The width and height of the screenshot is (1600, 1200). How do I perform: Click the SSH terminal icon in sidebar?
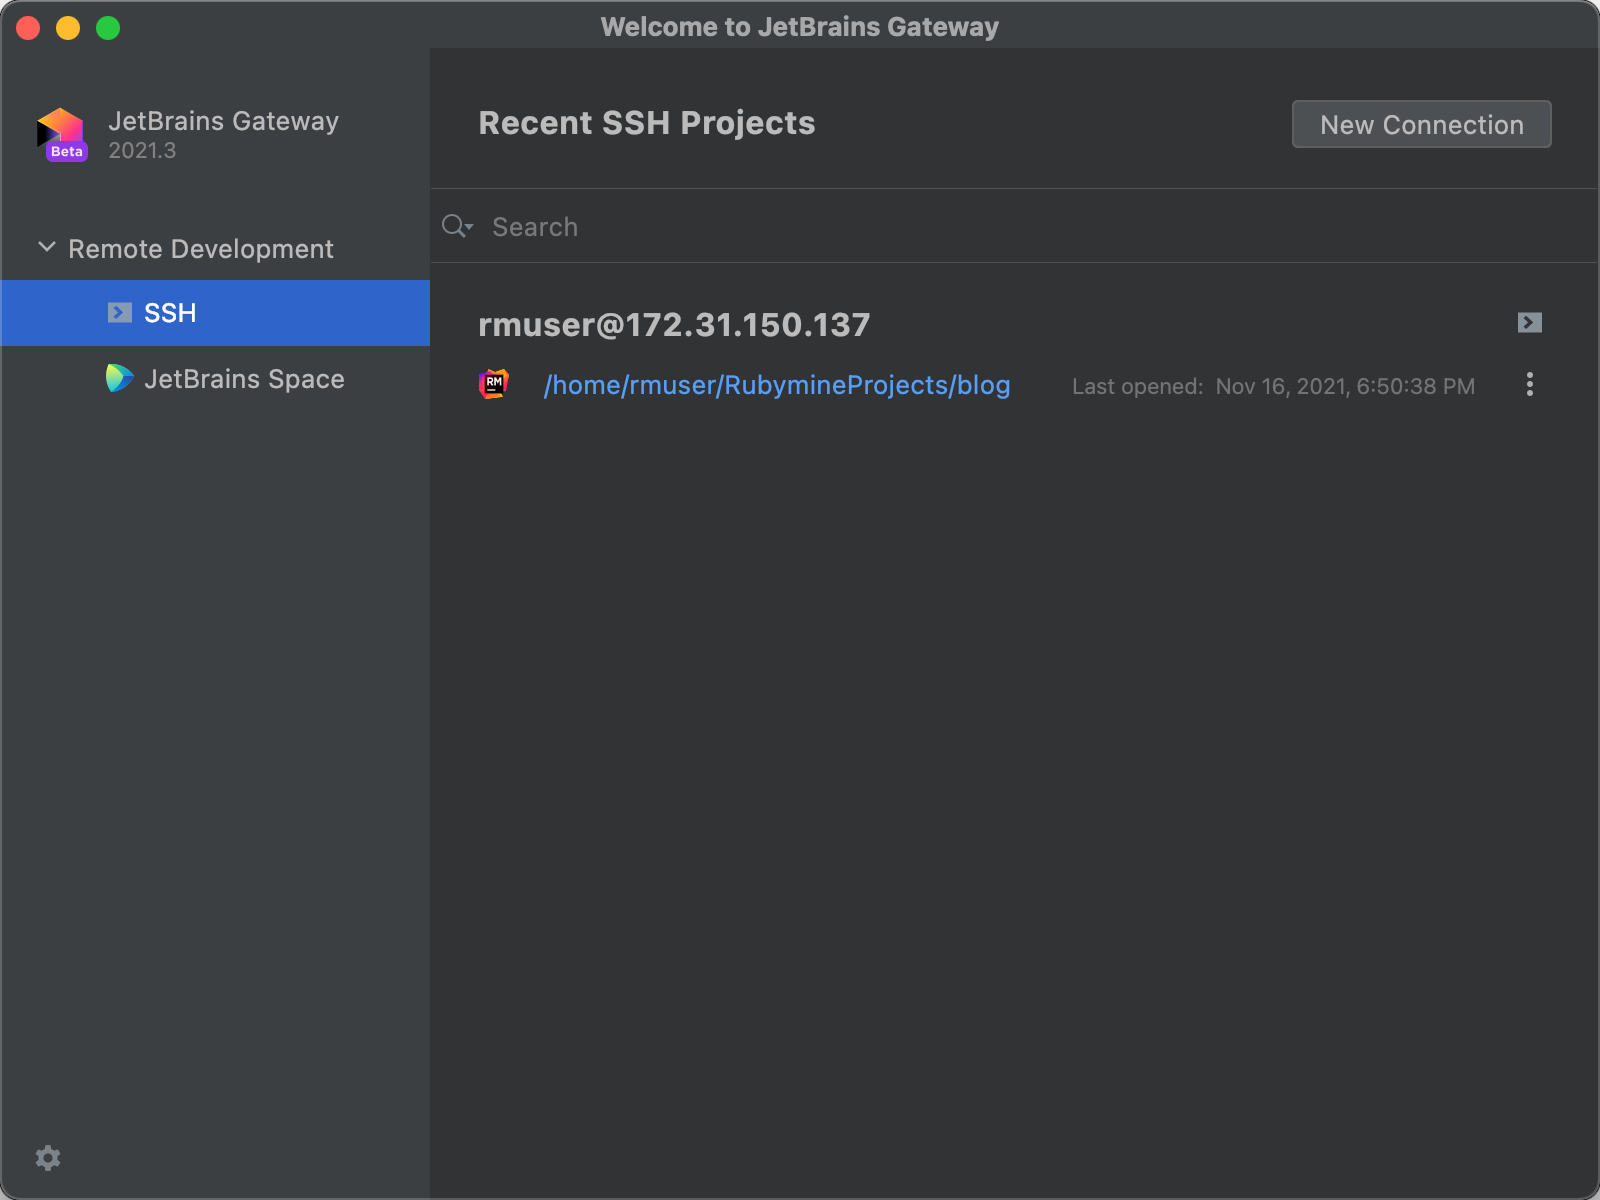tap(119, 313)
